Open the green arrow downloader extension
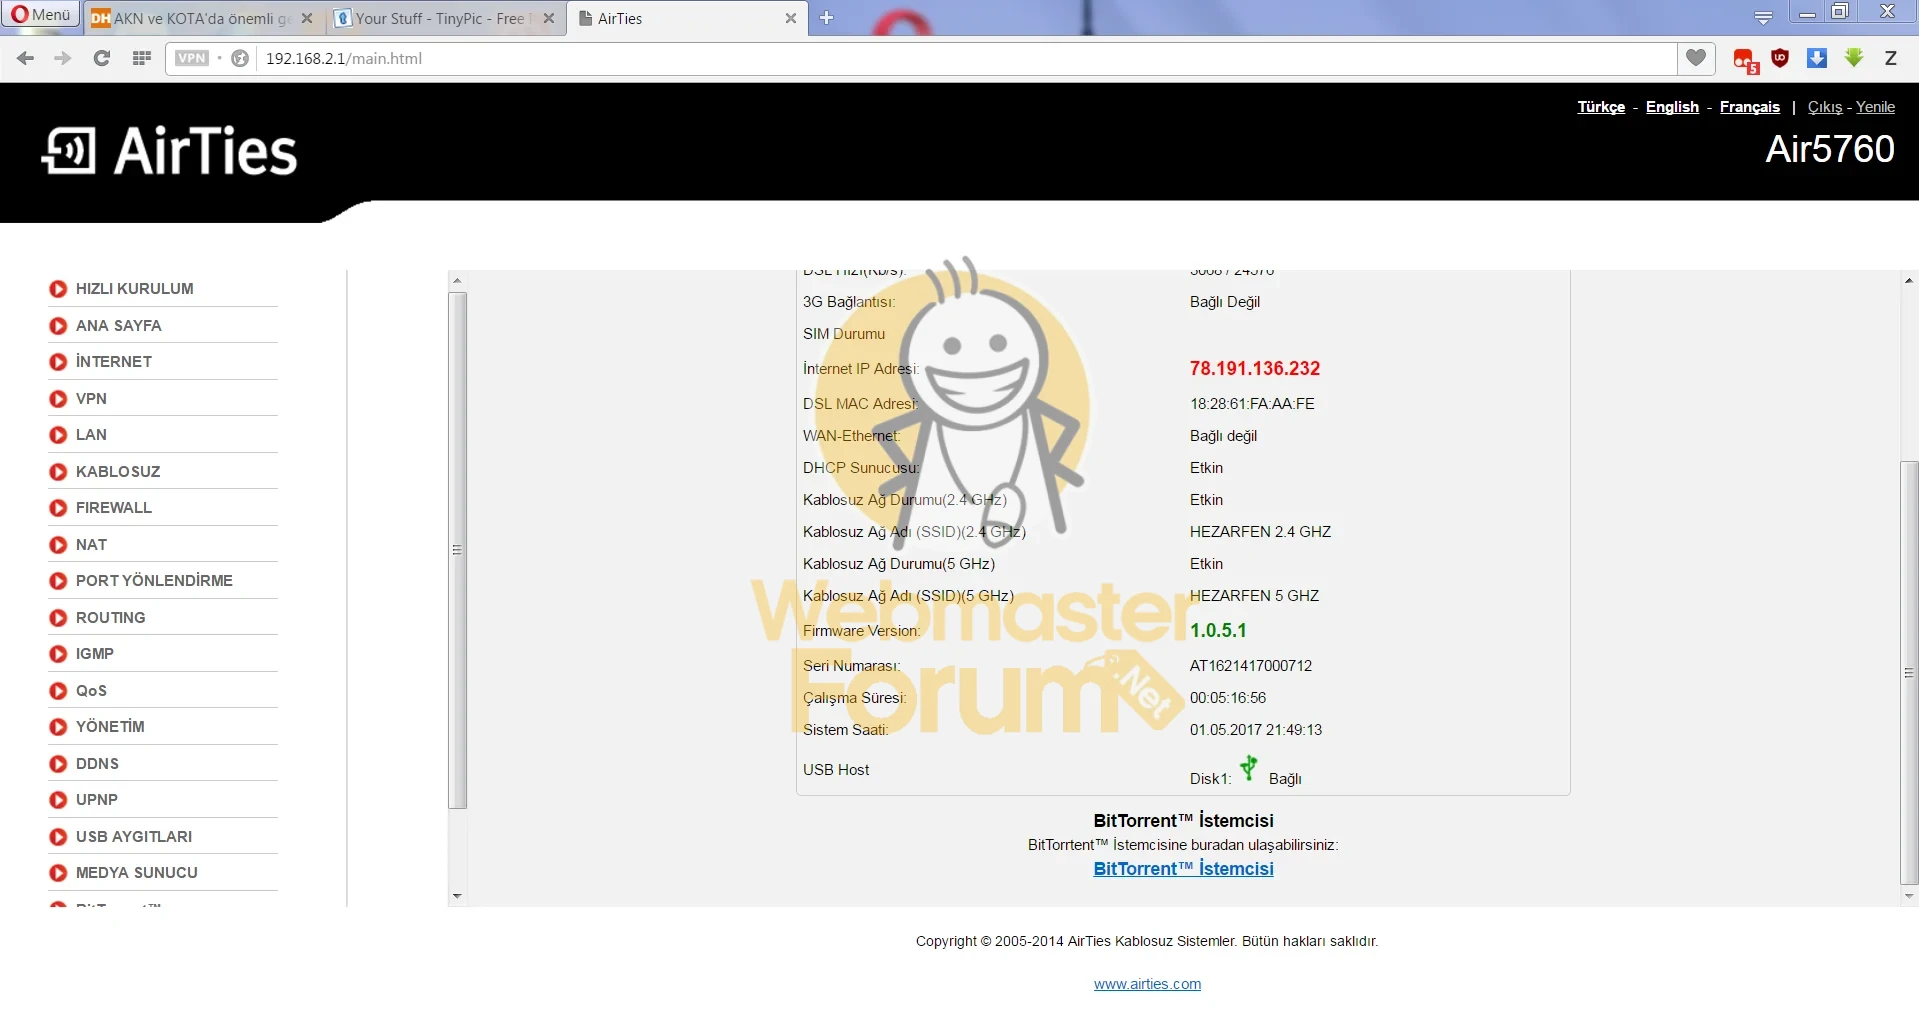 [1854, 58]
